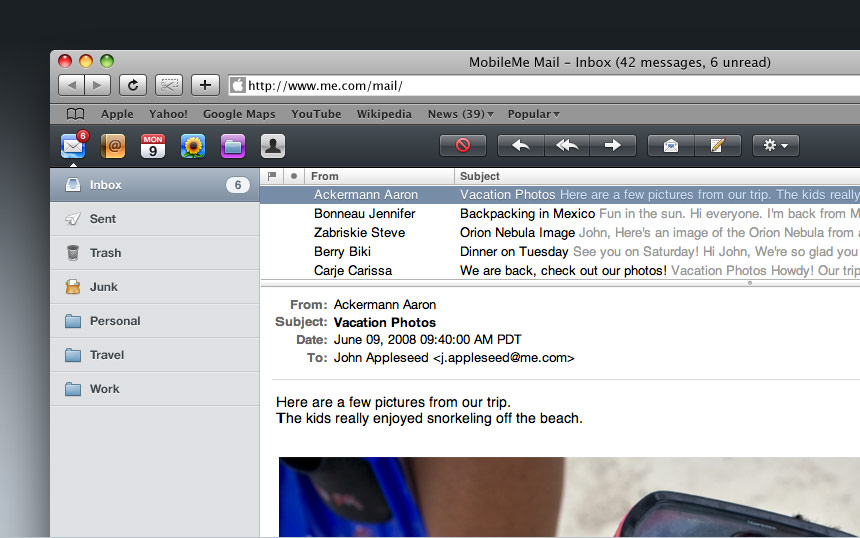Compose a new message

[718, 145]
